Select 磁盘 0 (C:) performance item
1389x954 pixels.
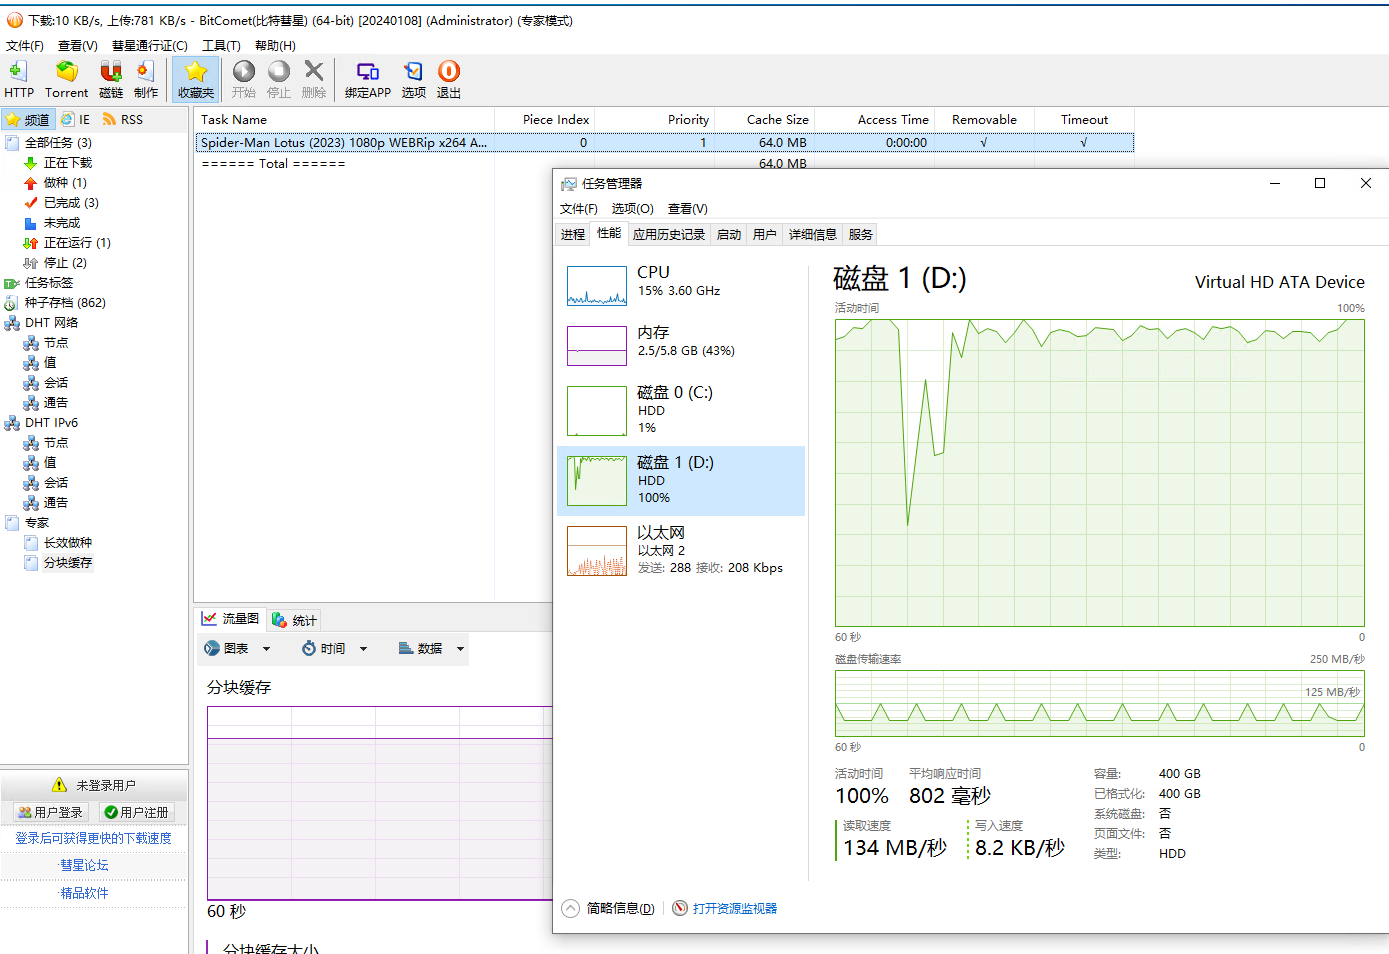tap(681, 411)
